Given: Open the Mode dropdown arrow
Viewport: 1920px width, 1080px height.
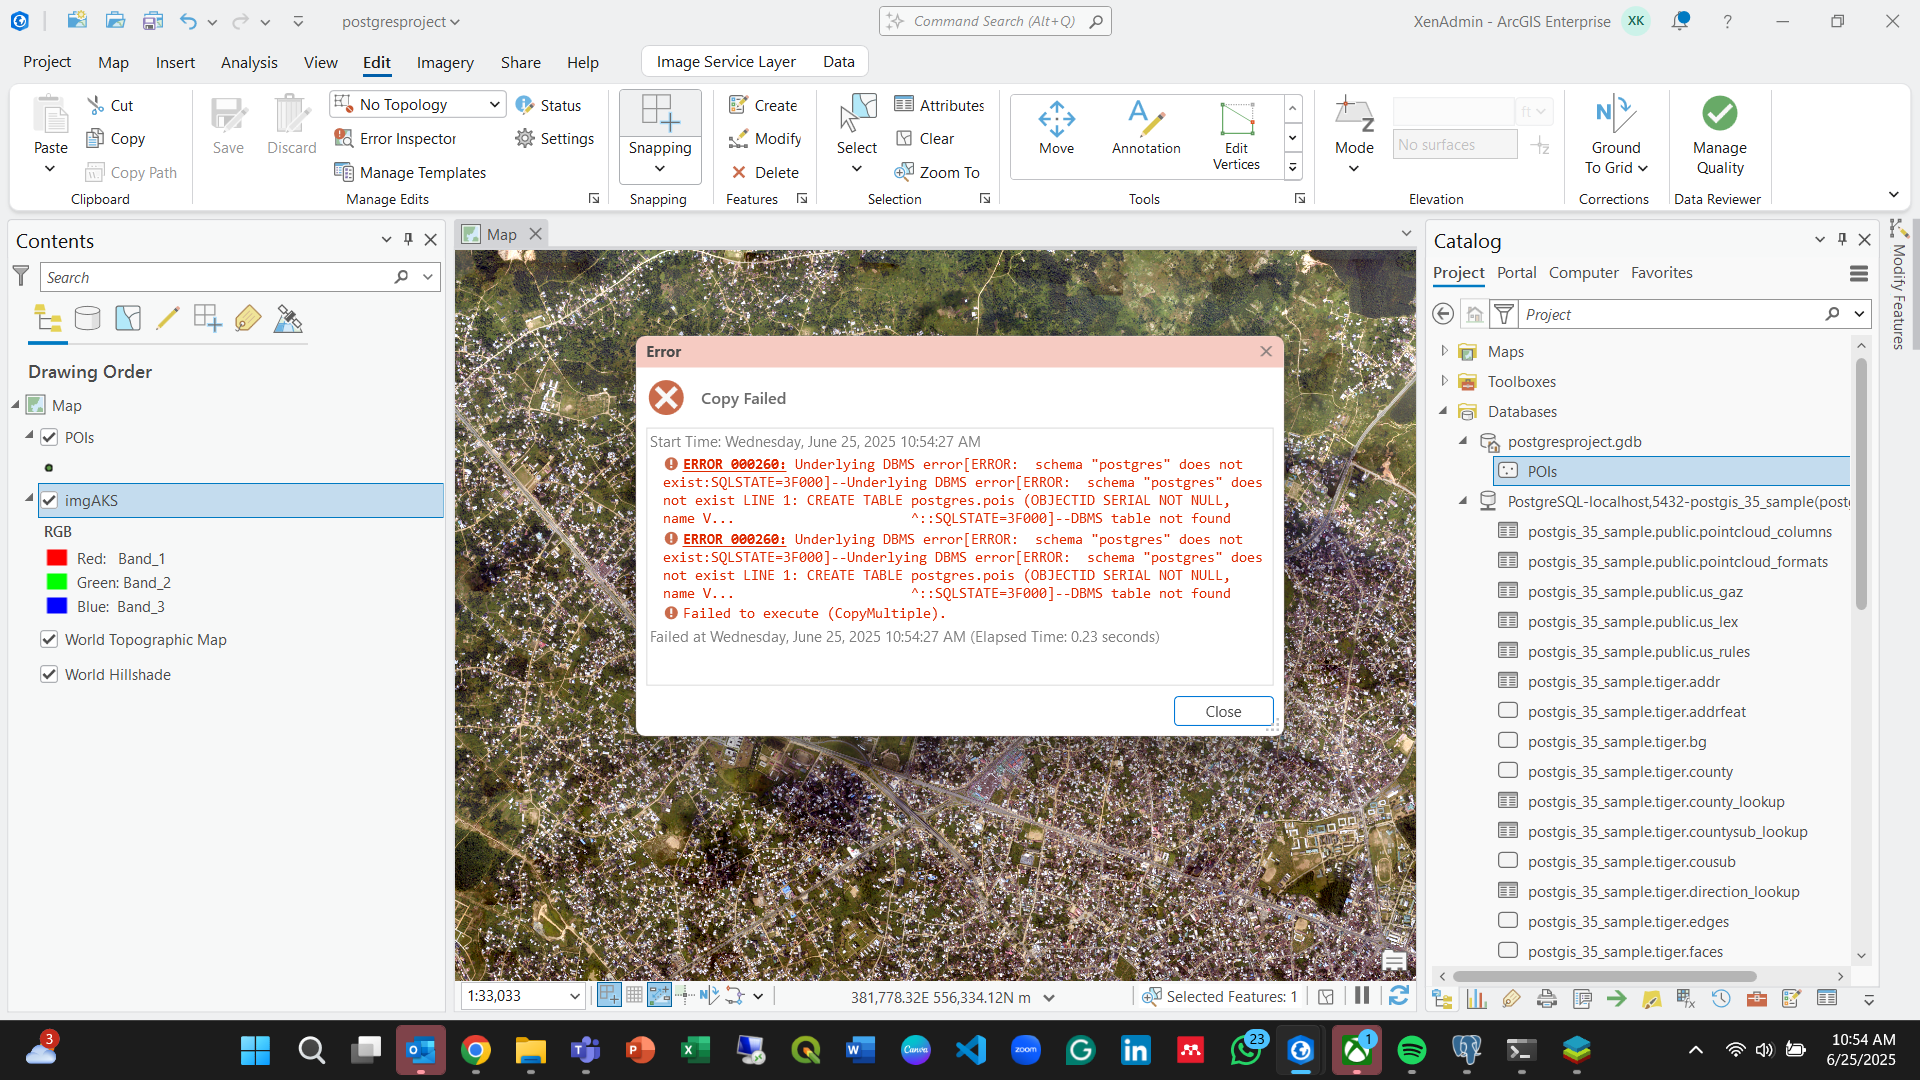Looking at the screenshot, I should click(x=1354, y=168).
